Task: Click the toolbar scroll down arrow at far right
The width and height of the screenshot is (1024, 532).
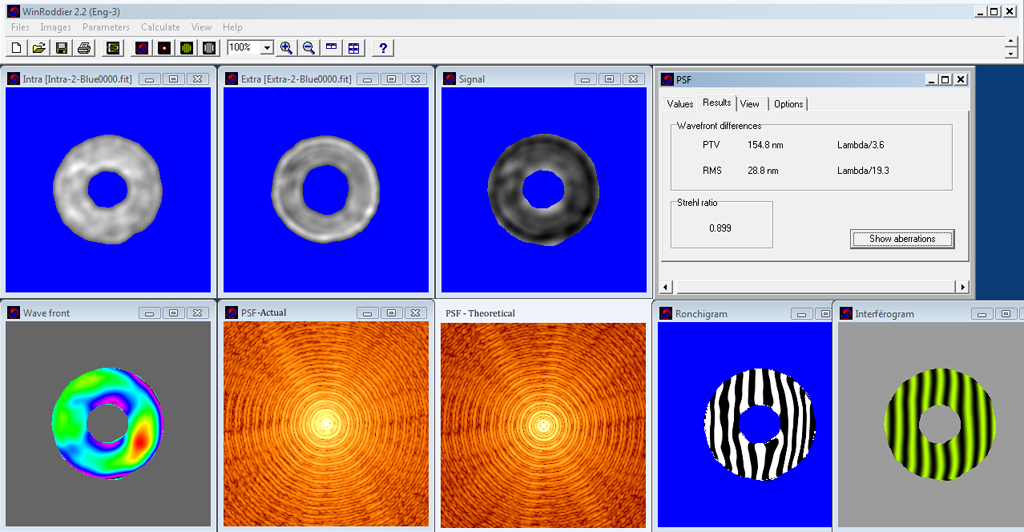Action: [x=1011, y=53]
